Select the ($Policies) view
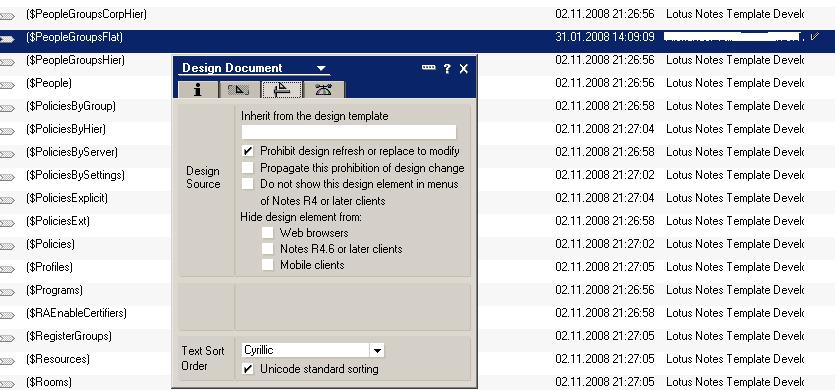The image size is (835, 390). (x=50, y=244)
